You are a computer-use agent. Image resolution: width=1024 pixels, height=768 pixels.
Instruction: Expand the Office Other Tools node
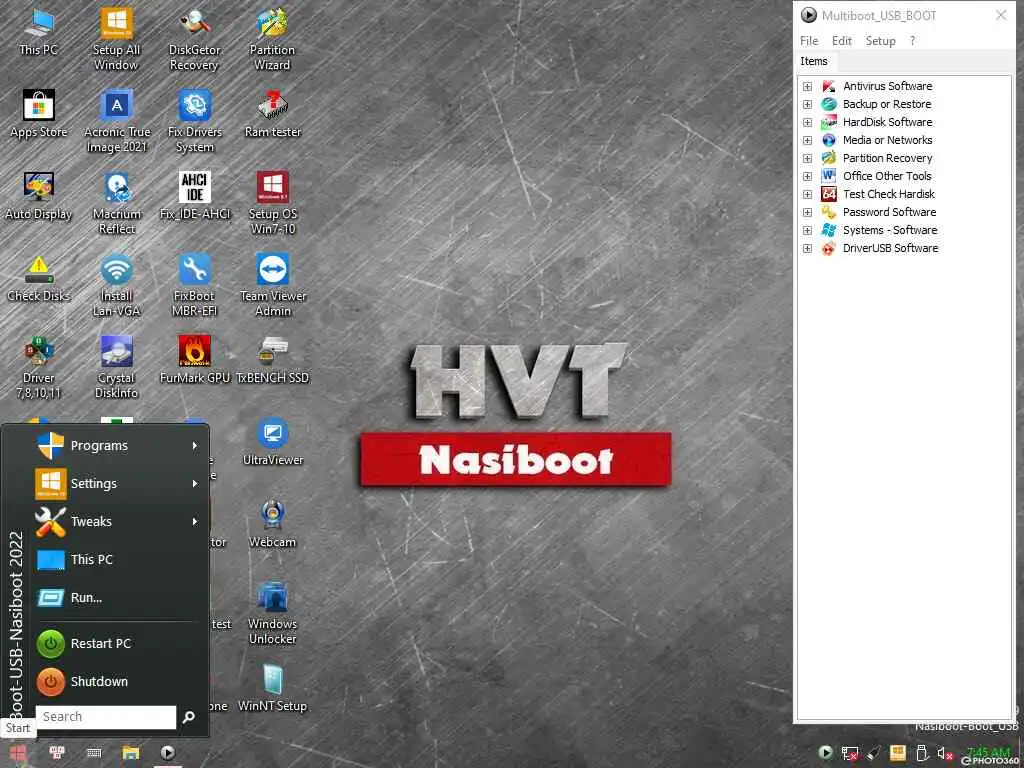[807, 176]
